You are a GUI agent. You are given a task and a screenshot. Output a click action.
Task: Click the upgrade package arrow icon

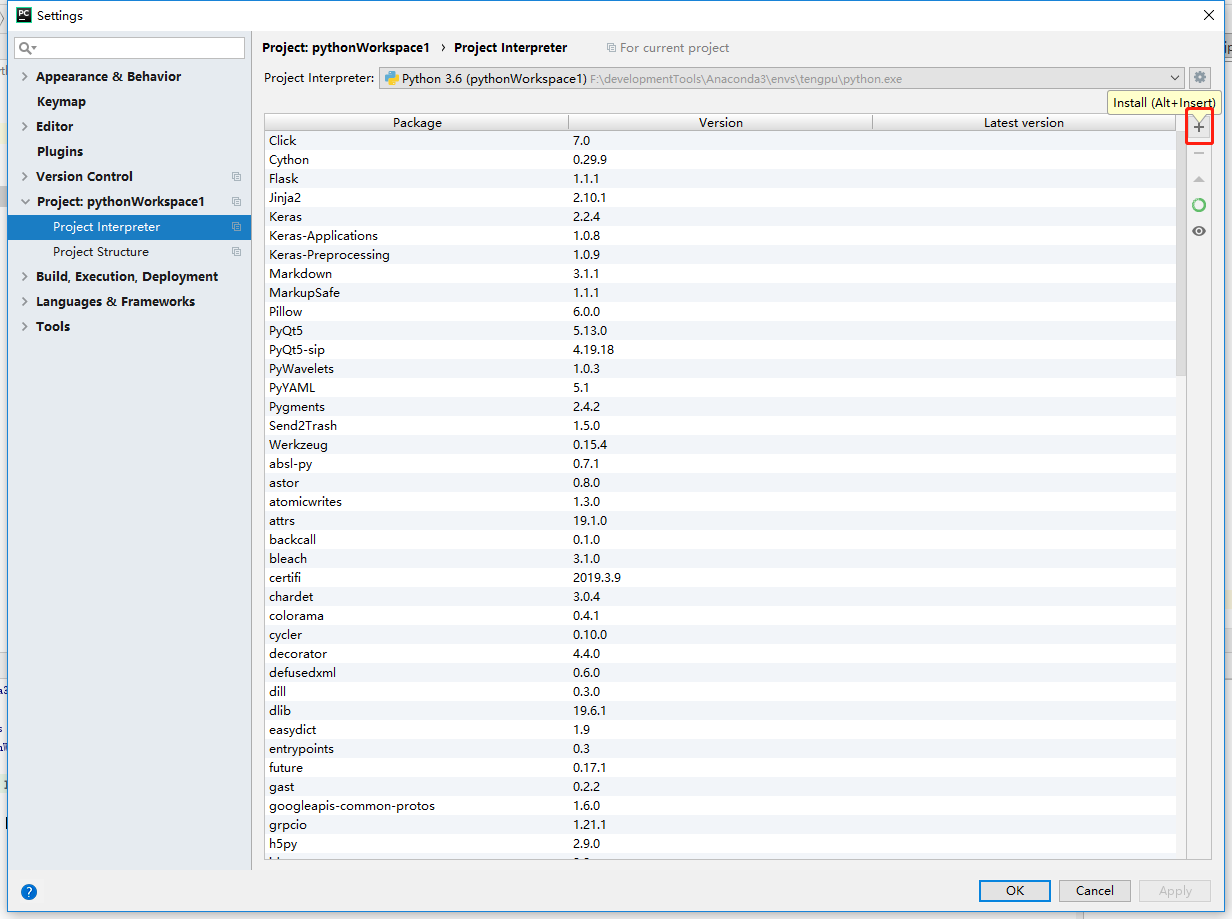pyautogui.click(x=1199, y=179)
